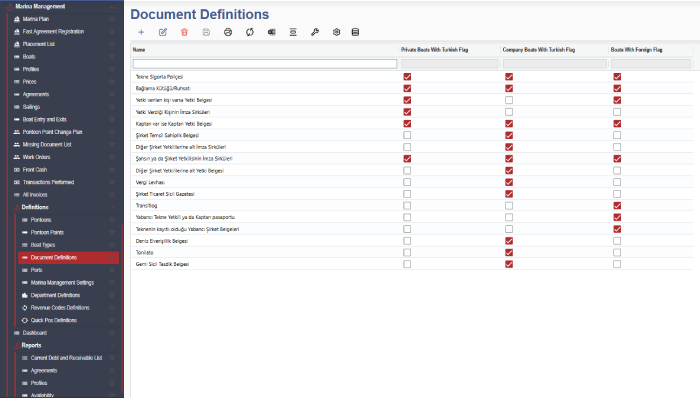The image size is (700, 398).
Task: Favorite Marina Plan with its star
Action: point(112,19)
